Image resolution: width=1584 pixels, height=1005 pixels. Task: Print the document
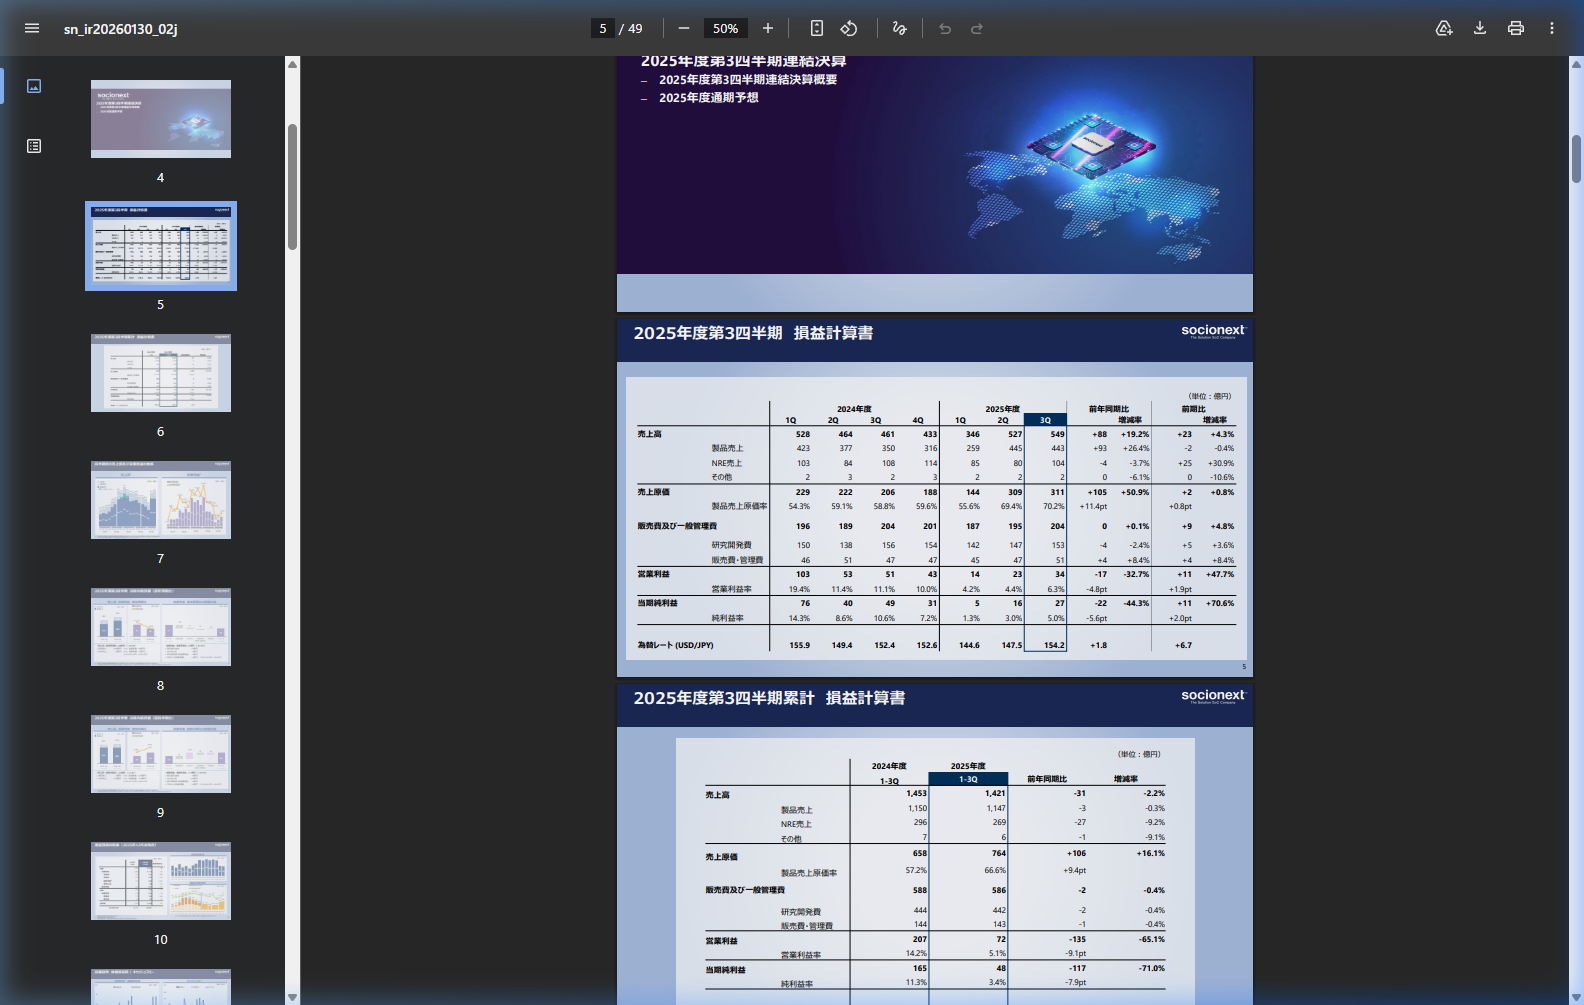click(1516, 28)
